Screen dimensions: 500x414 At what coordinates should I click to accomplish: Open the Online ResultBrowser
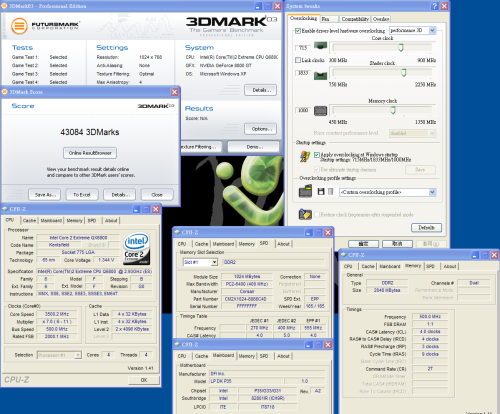pos(90,153)
